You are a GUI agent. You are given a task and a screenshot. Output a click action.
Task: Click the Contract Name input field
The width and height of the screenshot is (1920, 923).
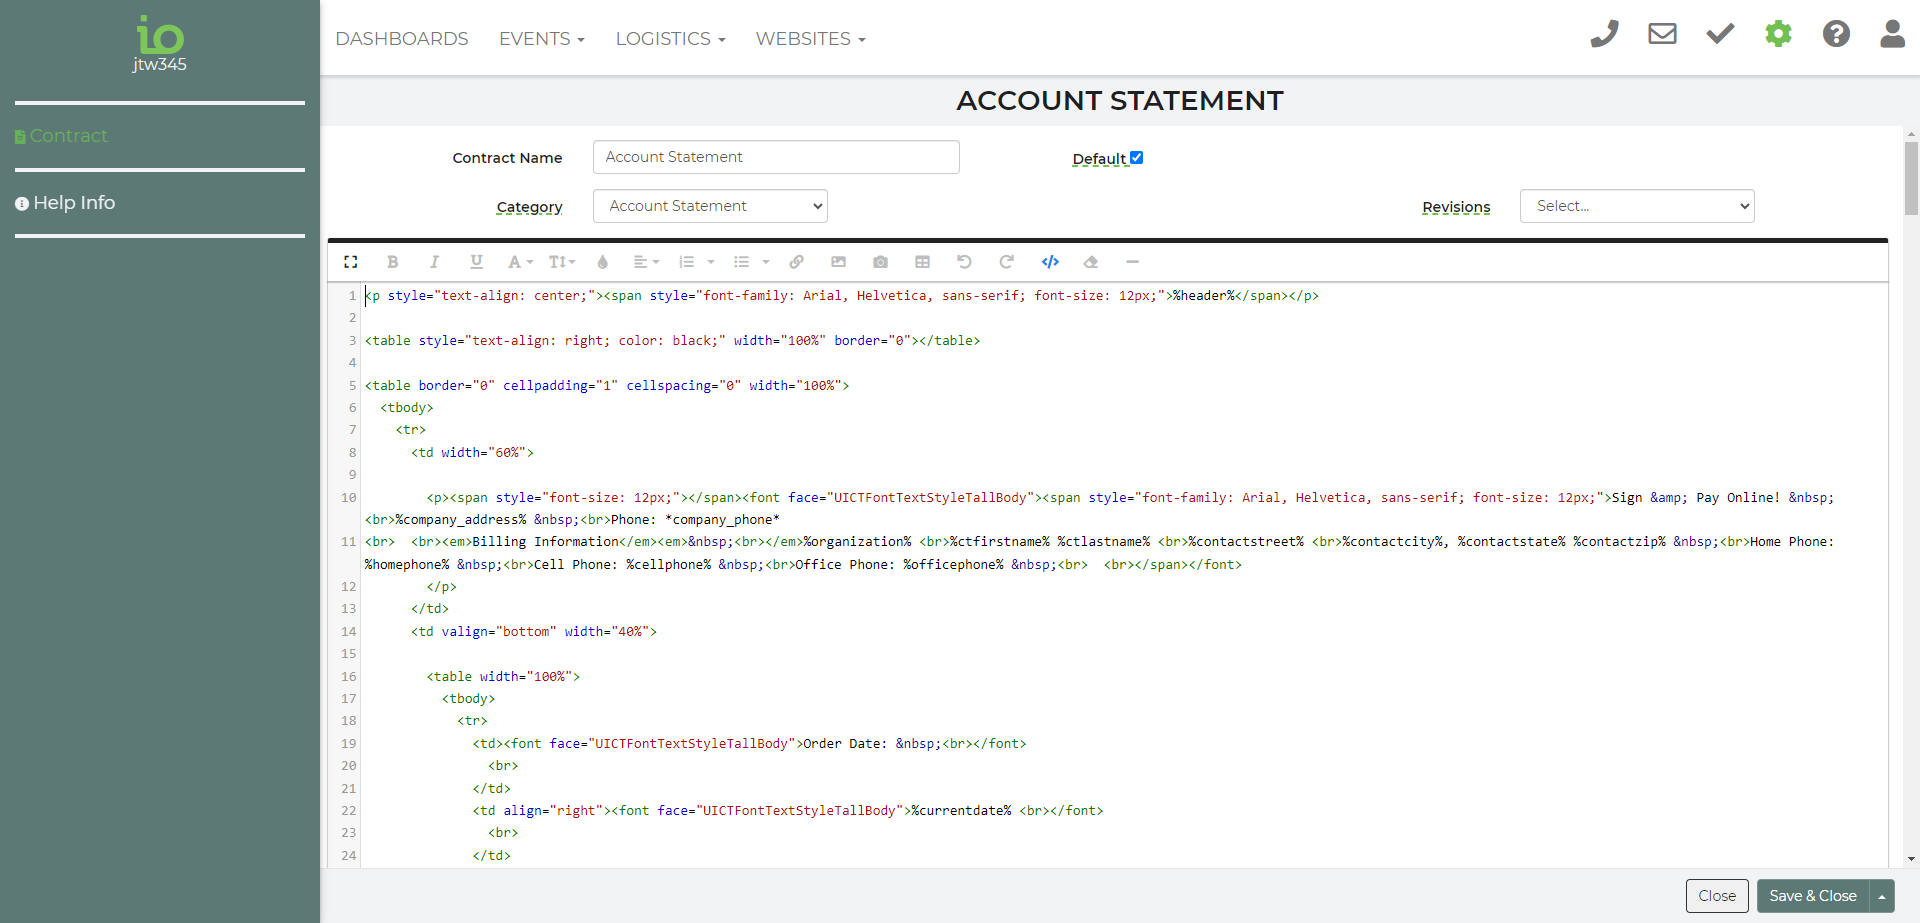(776, 157)
